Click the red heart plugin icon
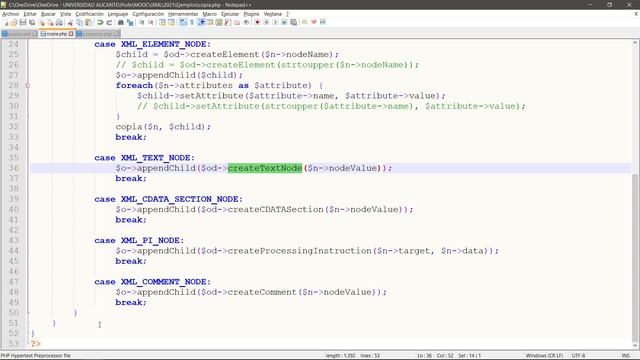 point(313,22)
